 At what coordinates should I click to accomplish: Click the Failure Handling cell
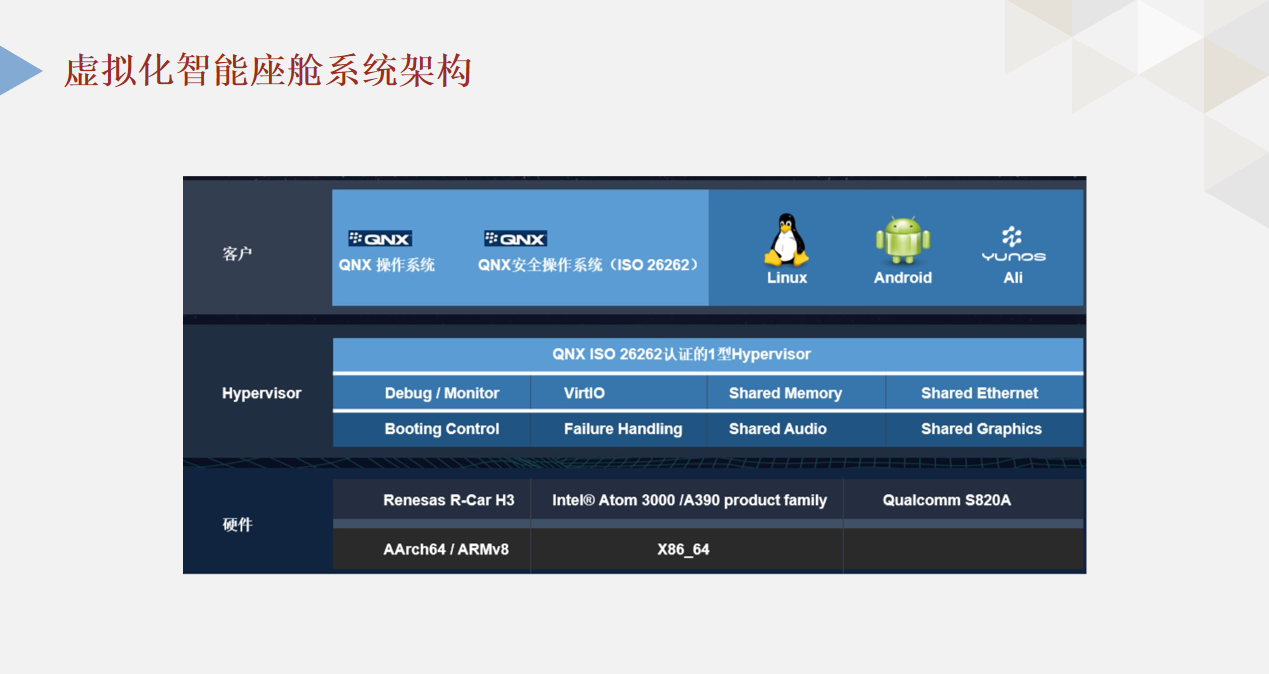[x=618, y=429]
